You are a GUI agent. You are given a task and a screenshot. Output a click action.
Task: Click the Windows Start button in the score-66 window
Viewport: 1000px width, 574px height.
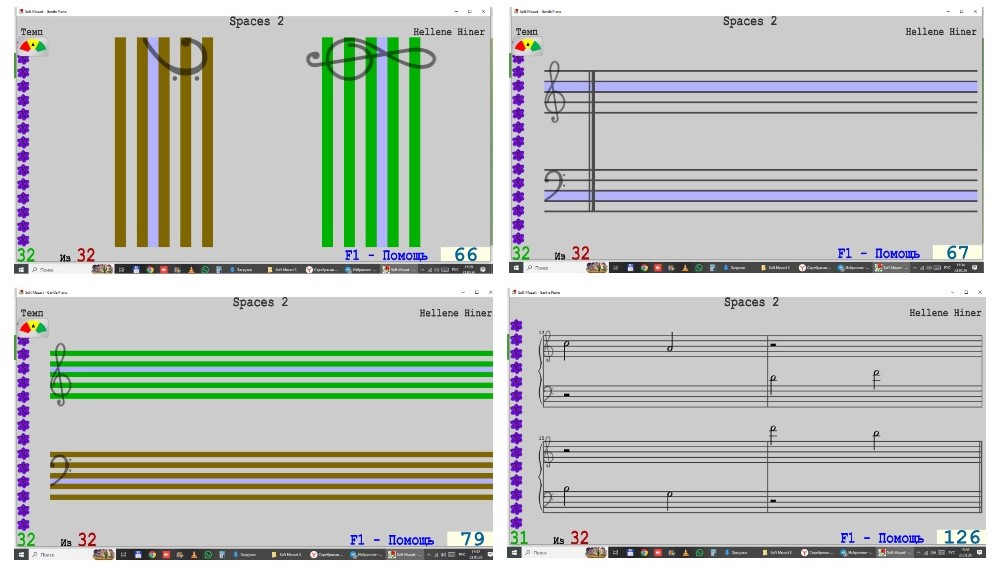pyautogui.click(x=20, y=269)
